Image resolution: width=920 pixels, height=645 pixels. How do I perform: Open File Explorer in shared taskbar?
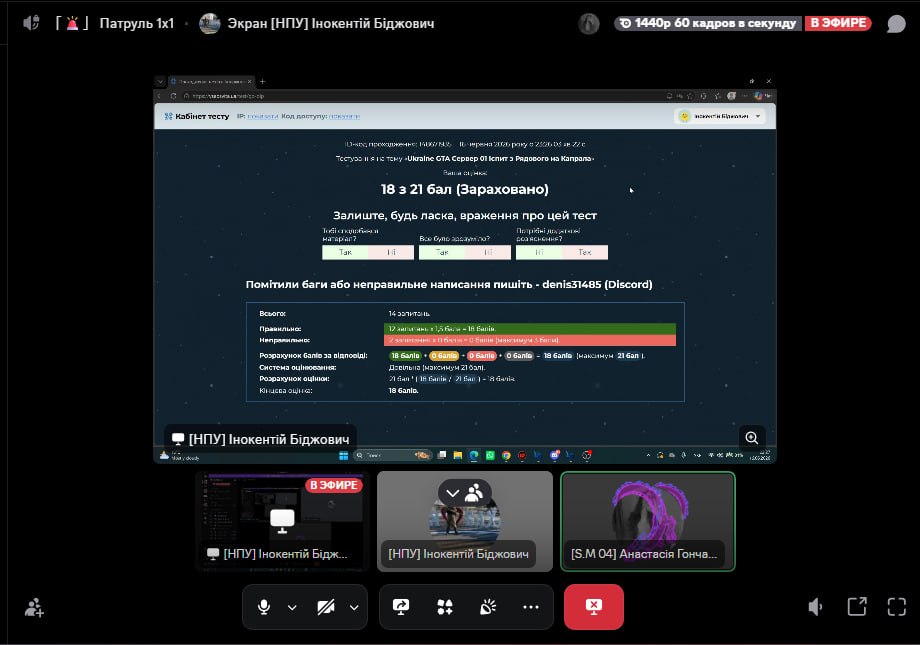[x=458, y=455]
